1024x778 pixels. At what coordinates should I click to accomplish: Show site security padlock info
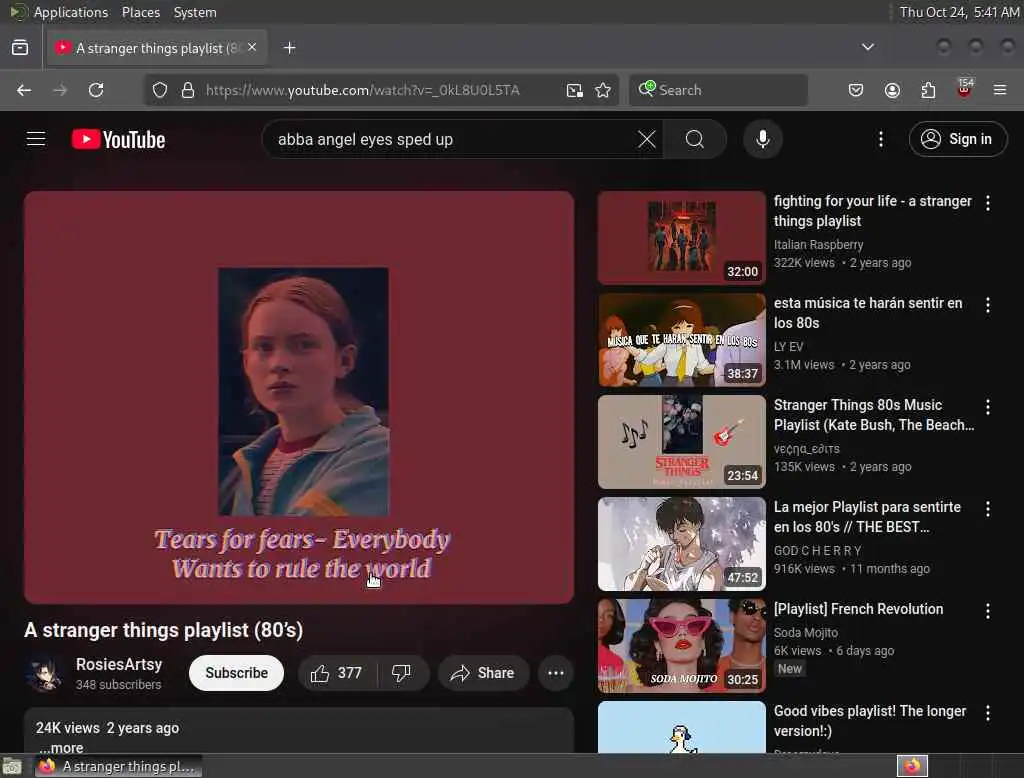188,90
